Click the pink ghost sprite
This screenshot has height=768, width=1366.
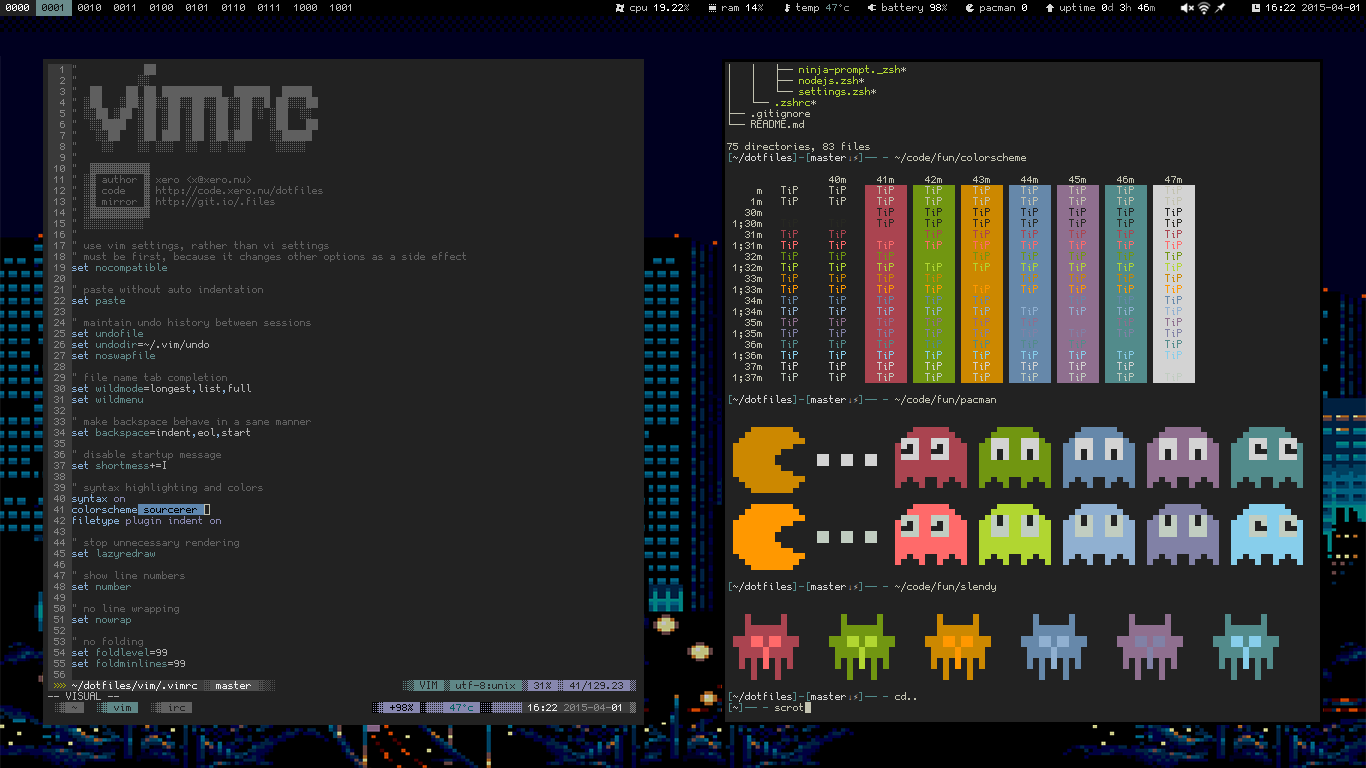(x=931, y=536)
